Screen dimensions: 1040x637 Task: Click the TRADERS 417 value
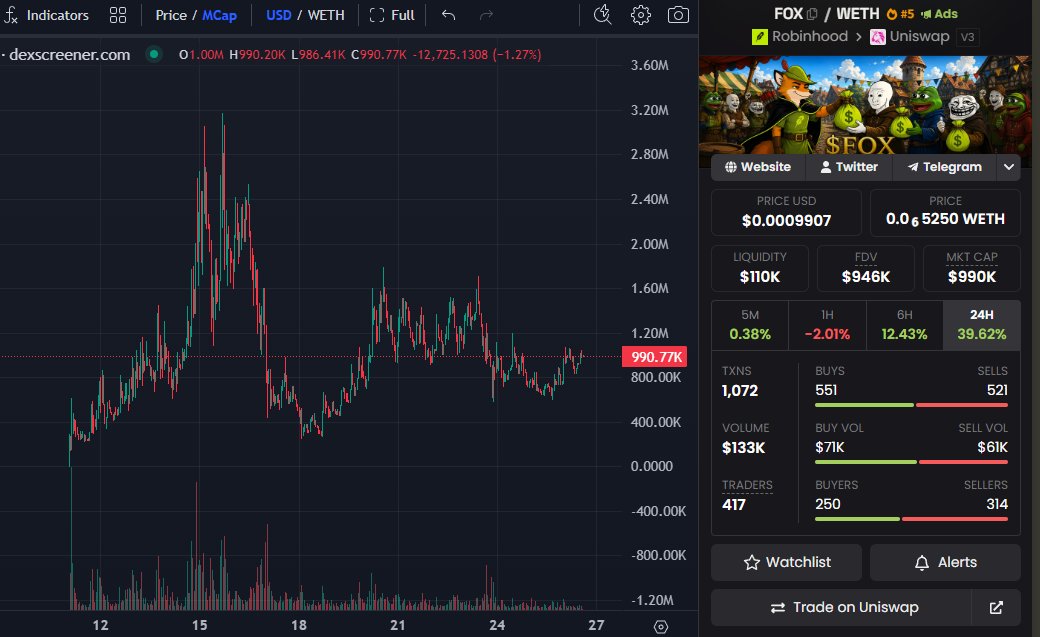coord(734,505)
